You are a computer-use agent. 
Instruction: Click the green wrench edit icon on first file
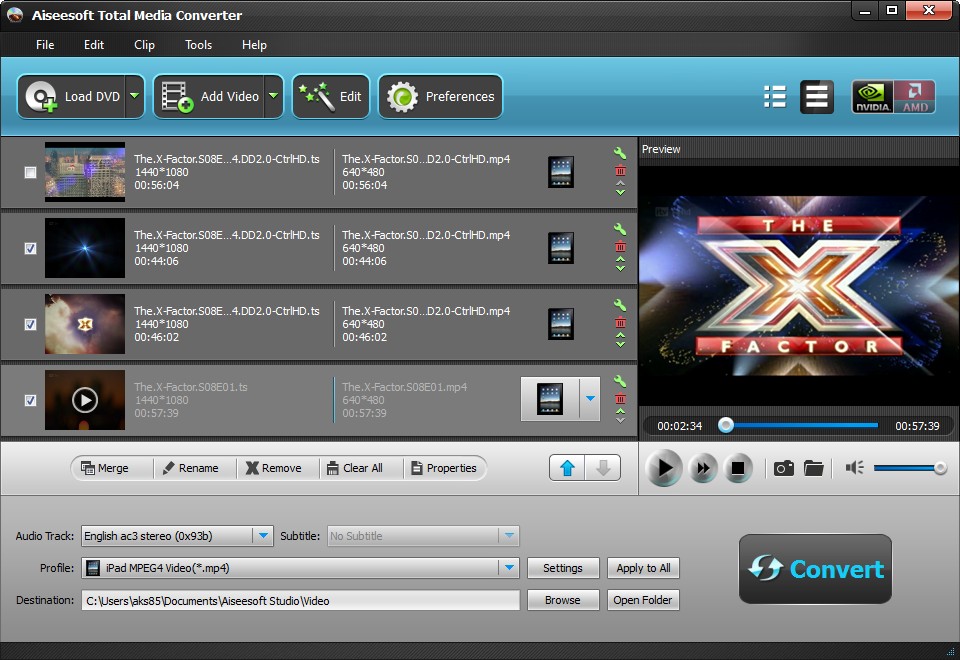tap(621, 152)
